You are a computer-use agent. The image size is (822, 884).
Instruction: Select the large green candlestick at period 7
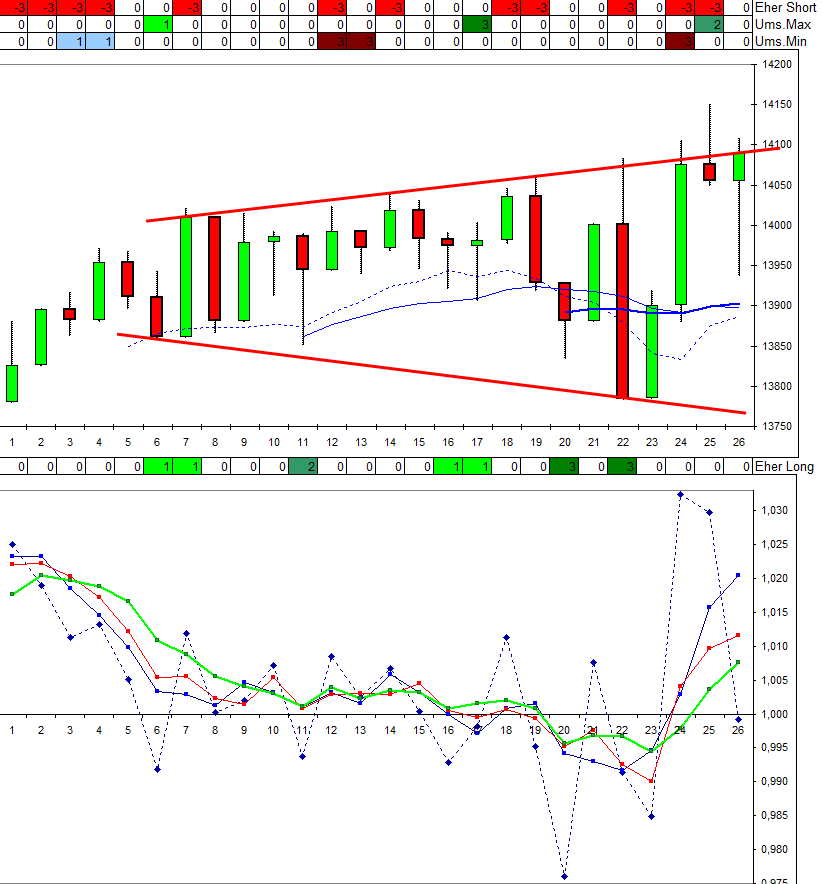tap(186, 276)
